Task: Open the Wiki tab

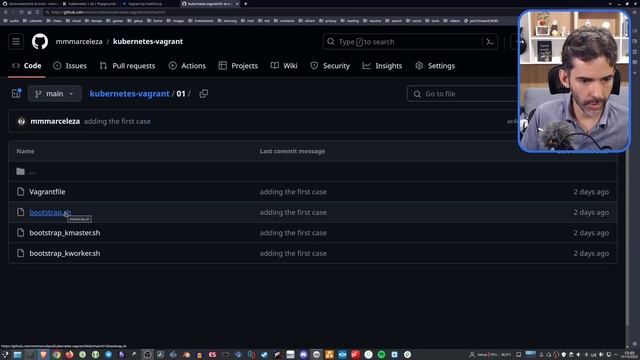Action: pyautogui.click(x=284, y=66)
